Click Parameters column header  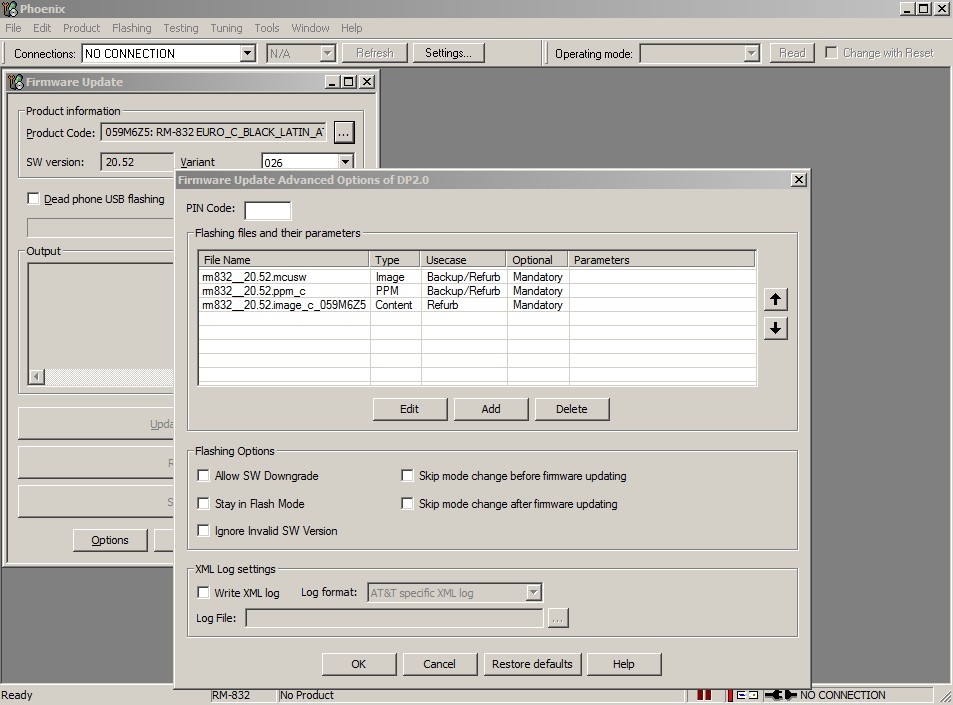[662, 260]
